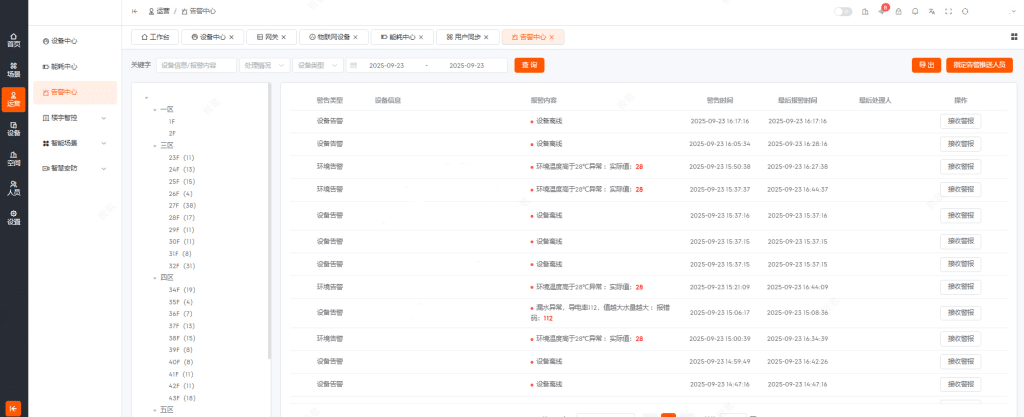The height and width of the screenshot is (417, 1024).
Task: Click the 警告时间 column header
Action: point(719,100)
